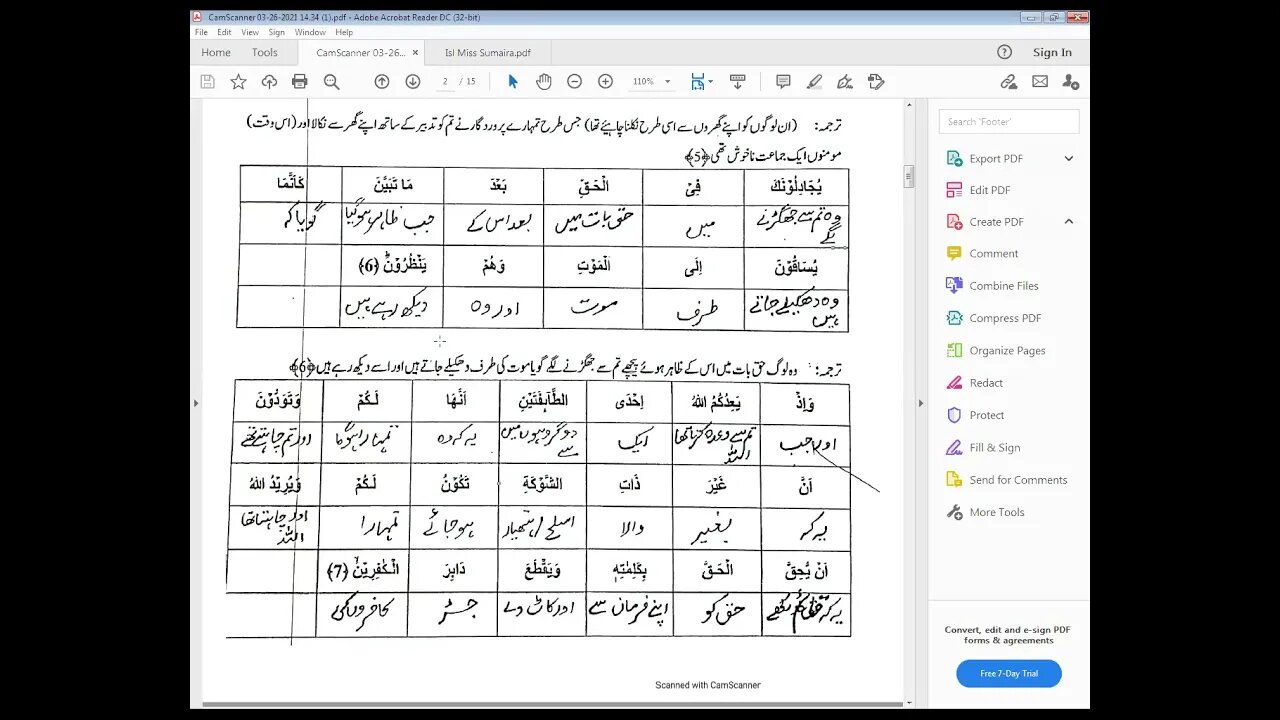The width and height of the screenshot is (1280, 720).
Task: Select the CamScanner 03-26 document tab
Action: pos(360,53)
